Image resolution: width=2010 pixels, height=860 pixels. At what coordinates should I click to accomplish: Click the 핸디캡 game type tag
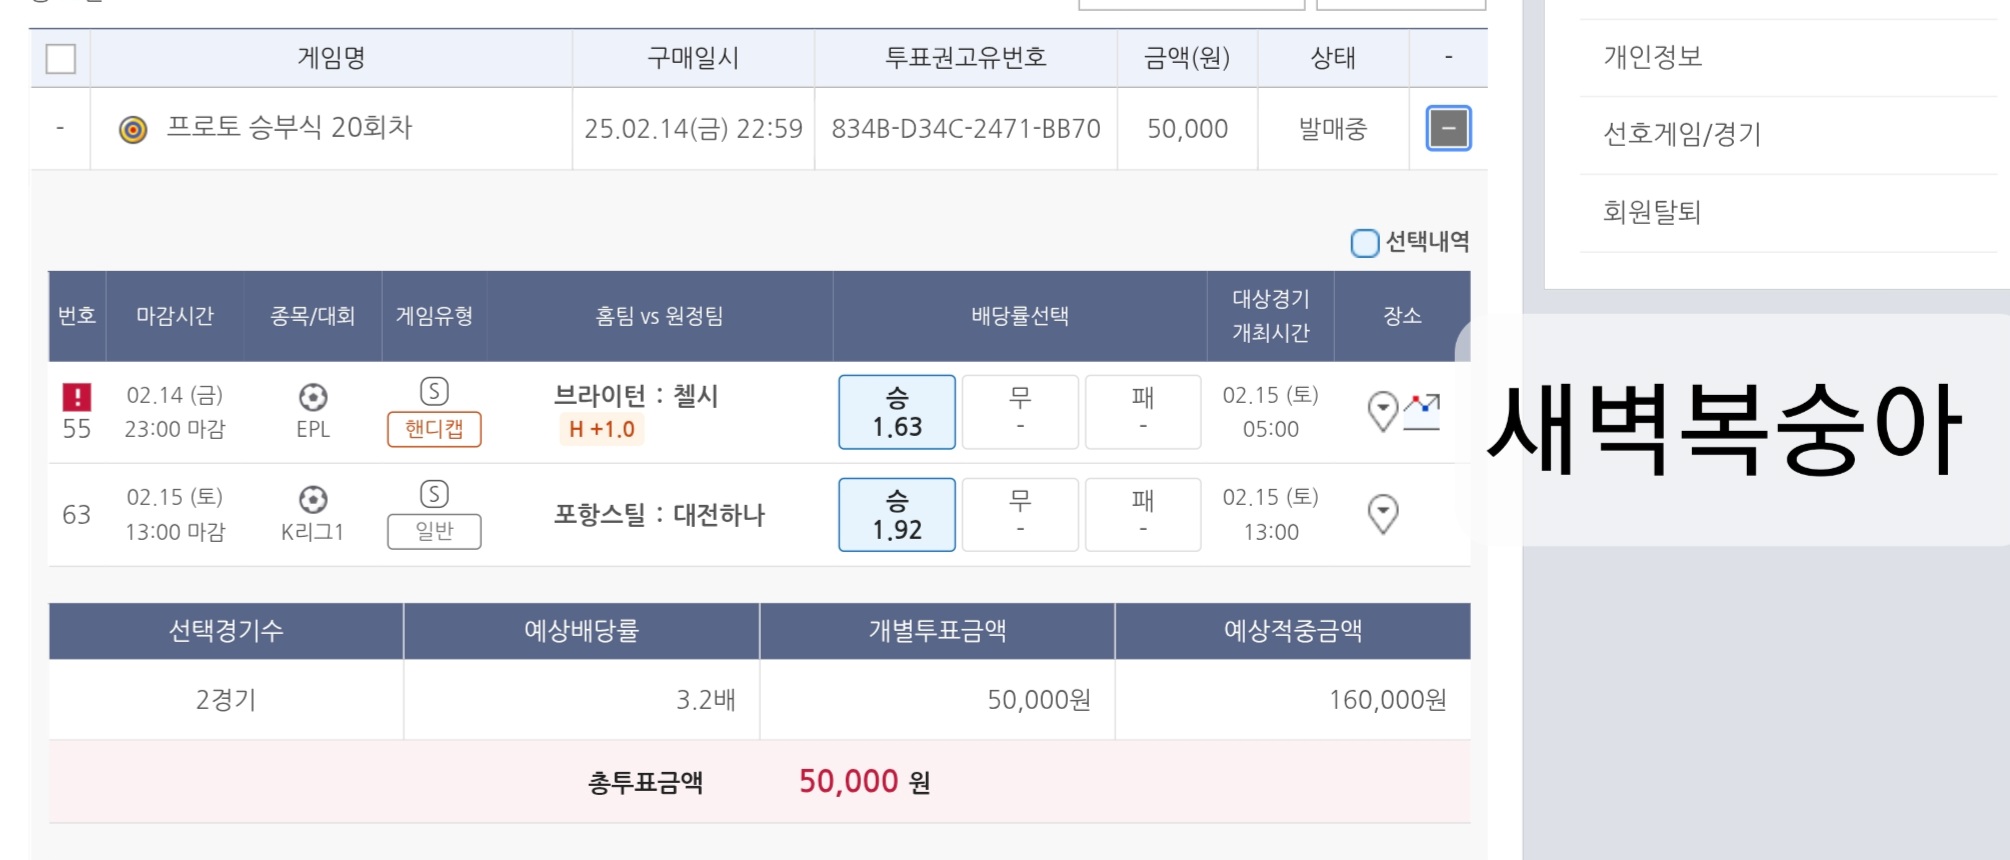pyautogui.click(x=434, y=429)
